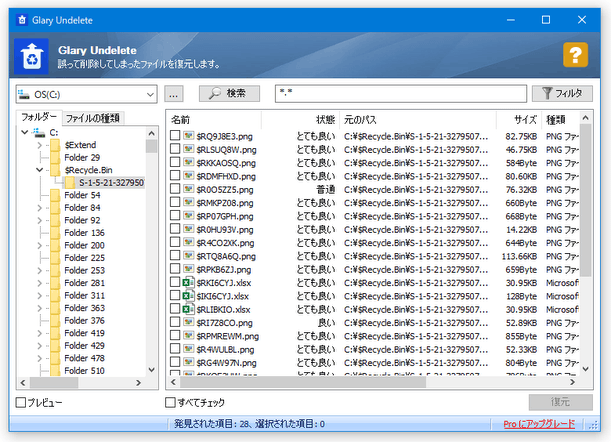Expand the Folder 419 tree node
Screen dimensions: 611x442
[39, 333]
